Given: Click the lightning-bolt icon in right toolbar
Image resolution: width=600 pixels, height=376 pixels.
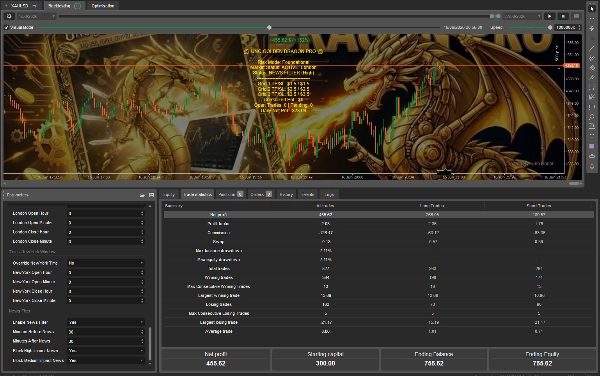Looking at the screenshot, I should (592, 28).
